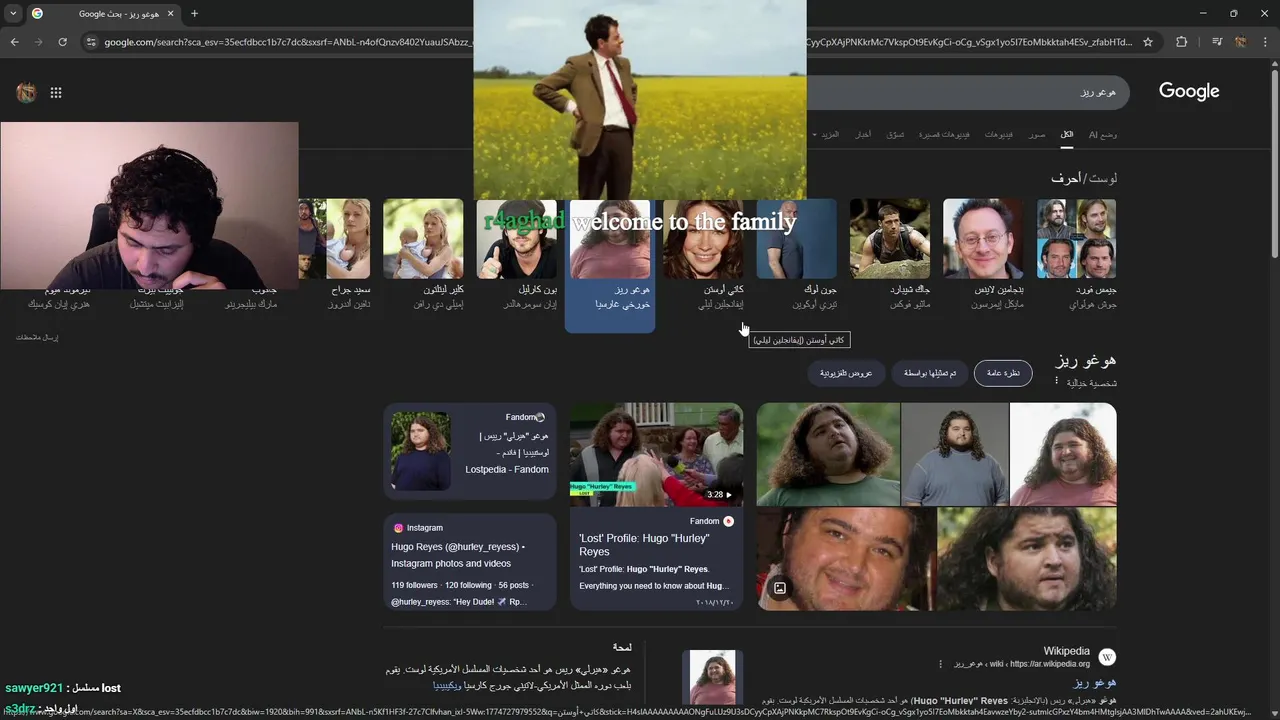The height and width of the screenshot is (720, 1280).
Task: Open the tab search dropdown arrow
Action: click(x=13, y=14)
